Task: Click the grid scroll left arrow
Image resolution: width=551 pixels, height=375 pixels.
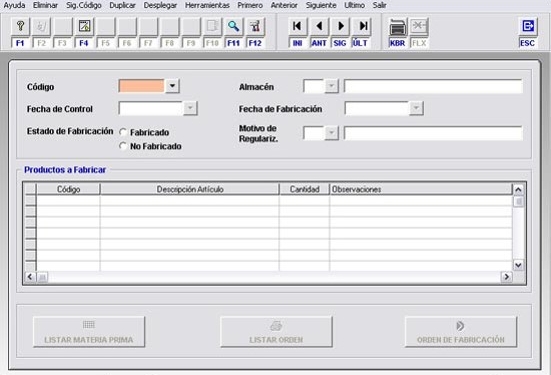Action: (30, 277)
